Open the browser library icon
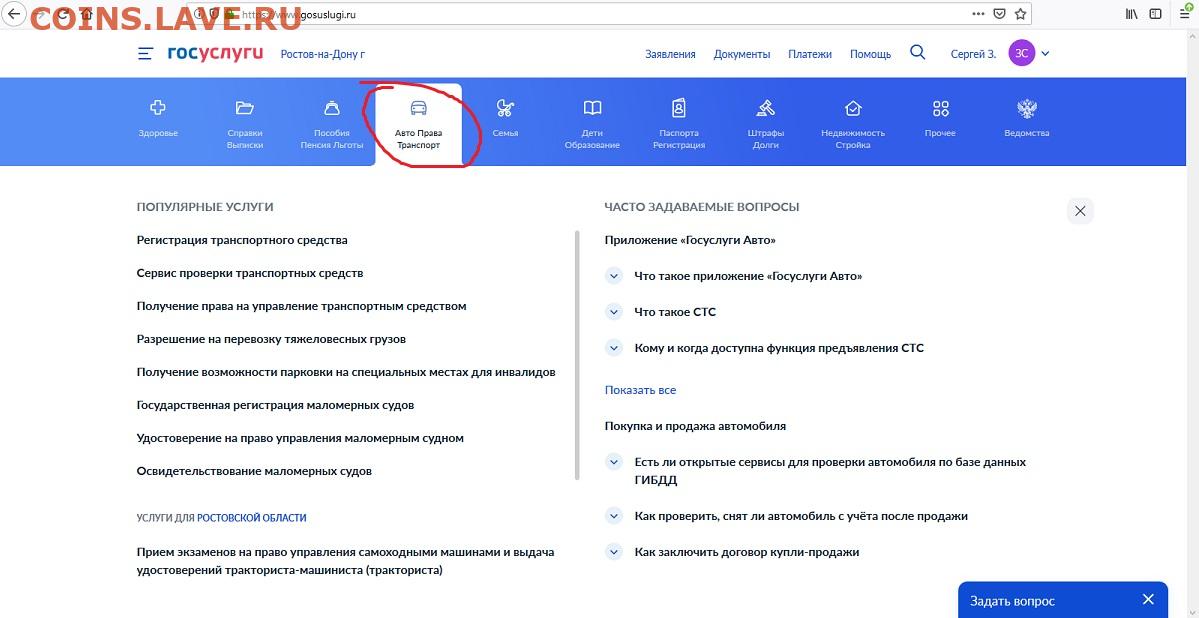Viewport: 1199px width, 618px height. [1132, 14]
